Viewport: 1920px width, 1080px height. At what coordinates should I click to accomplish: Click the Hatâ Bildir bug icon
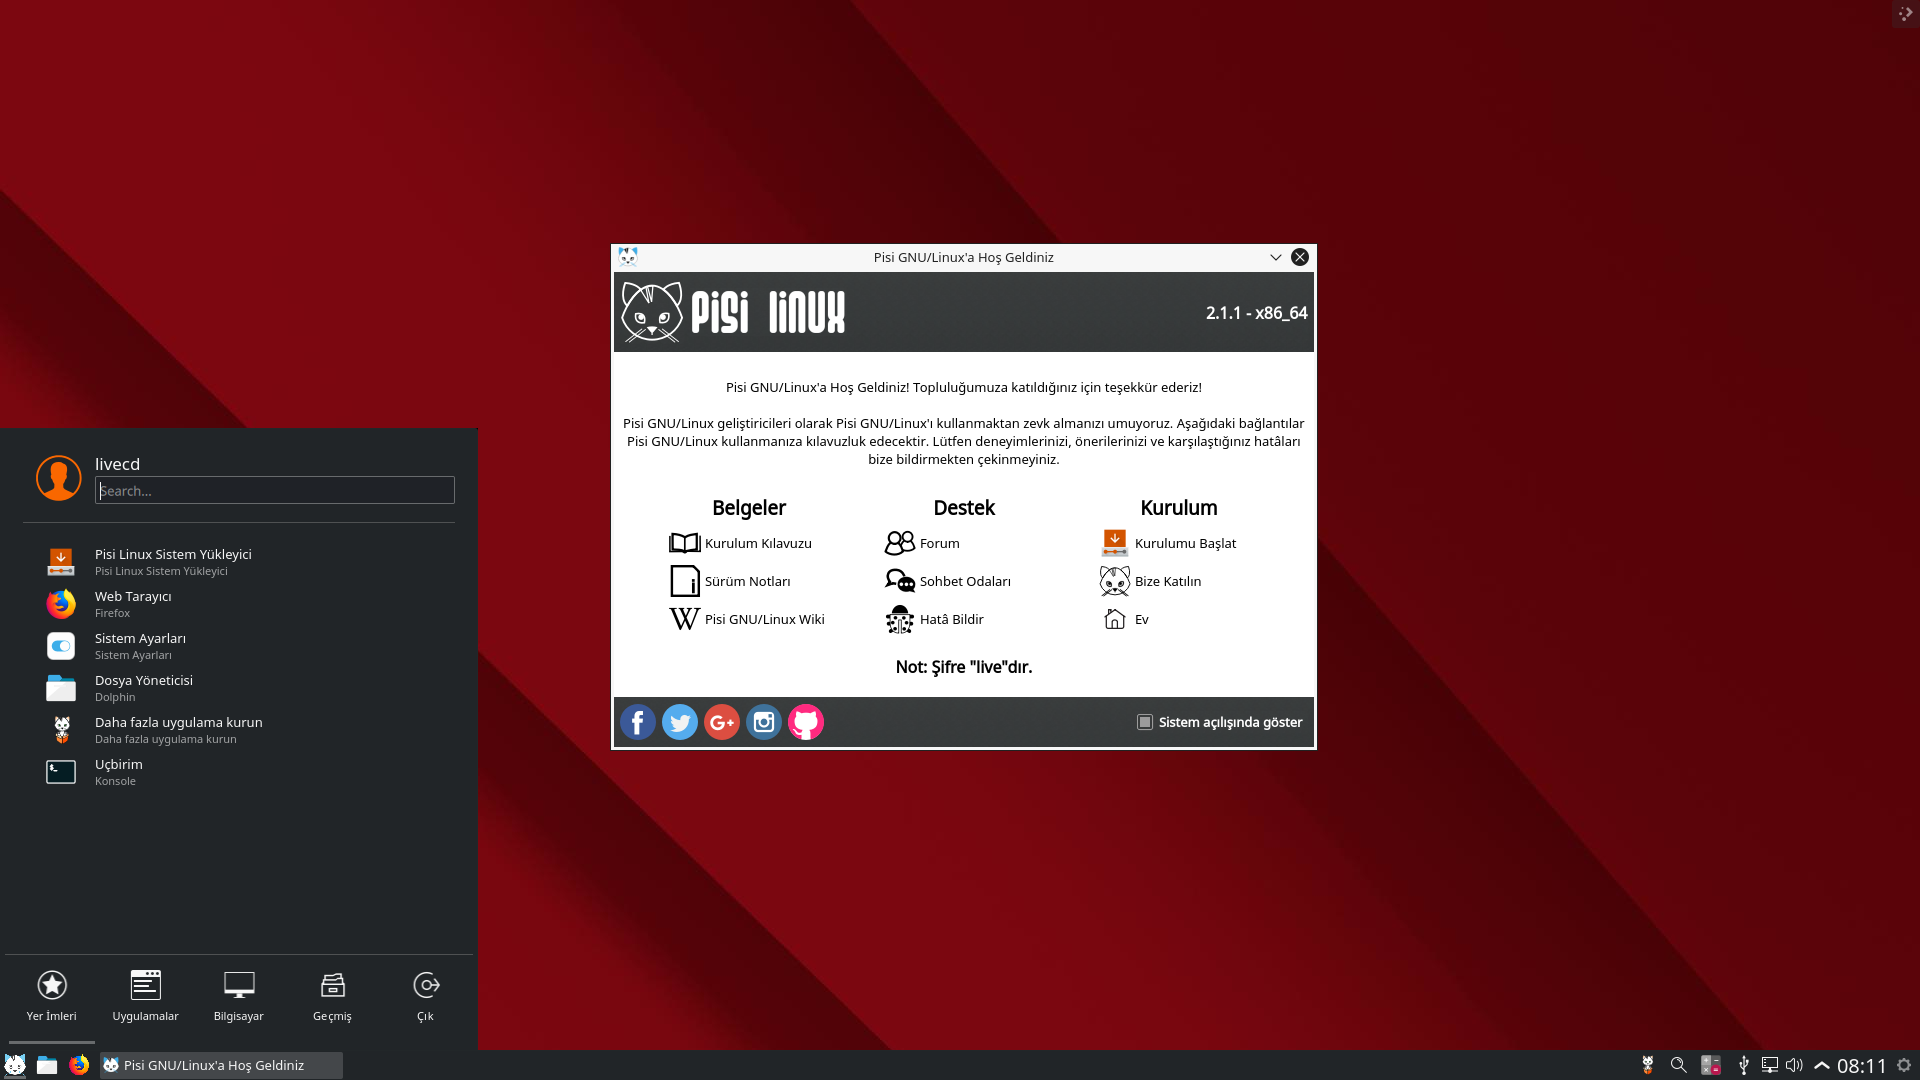point(900,619)
